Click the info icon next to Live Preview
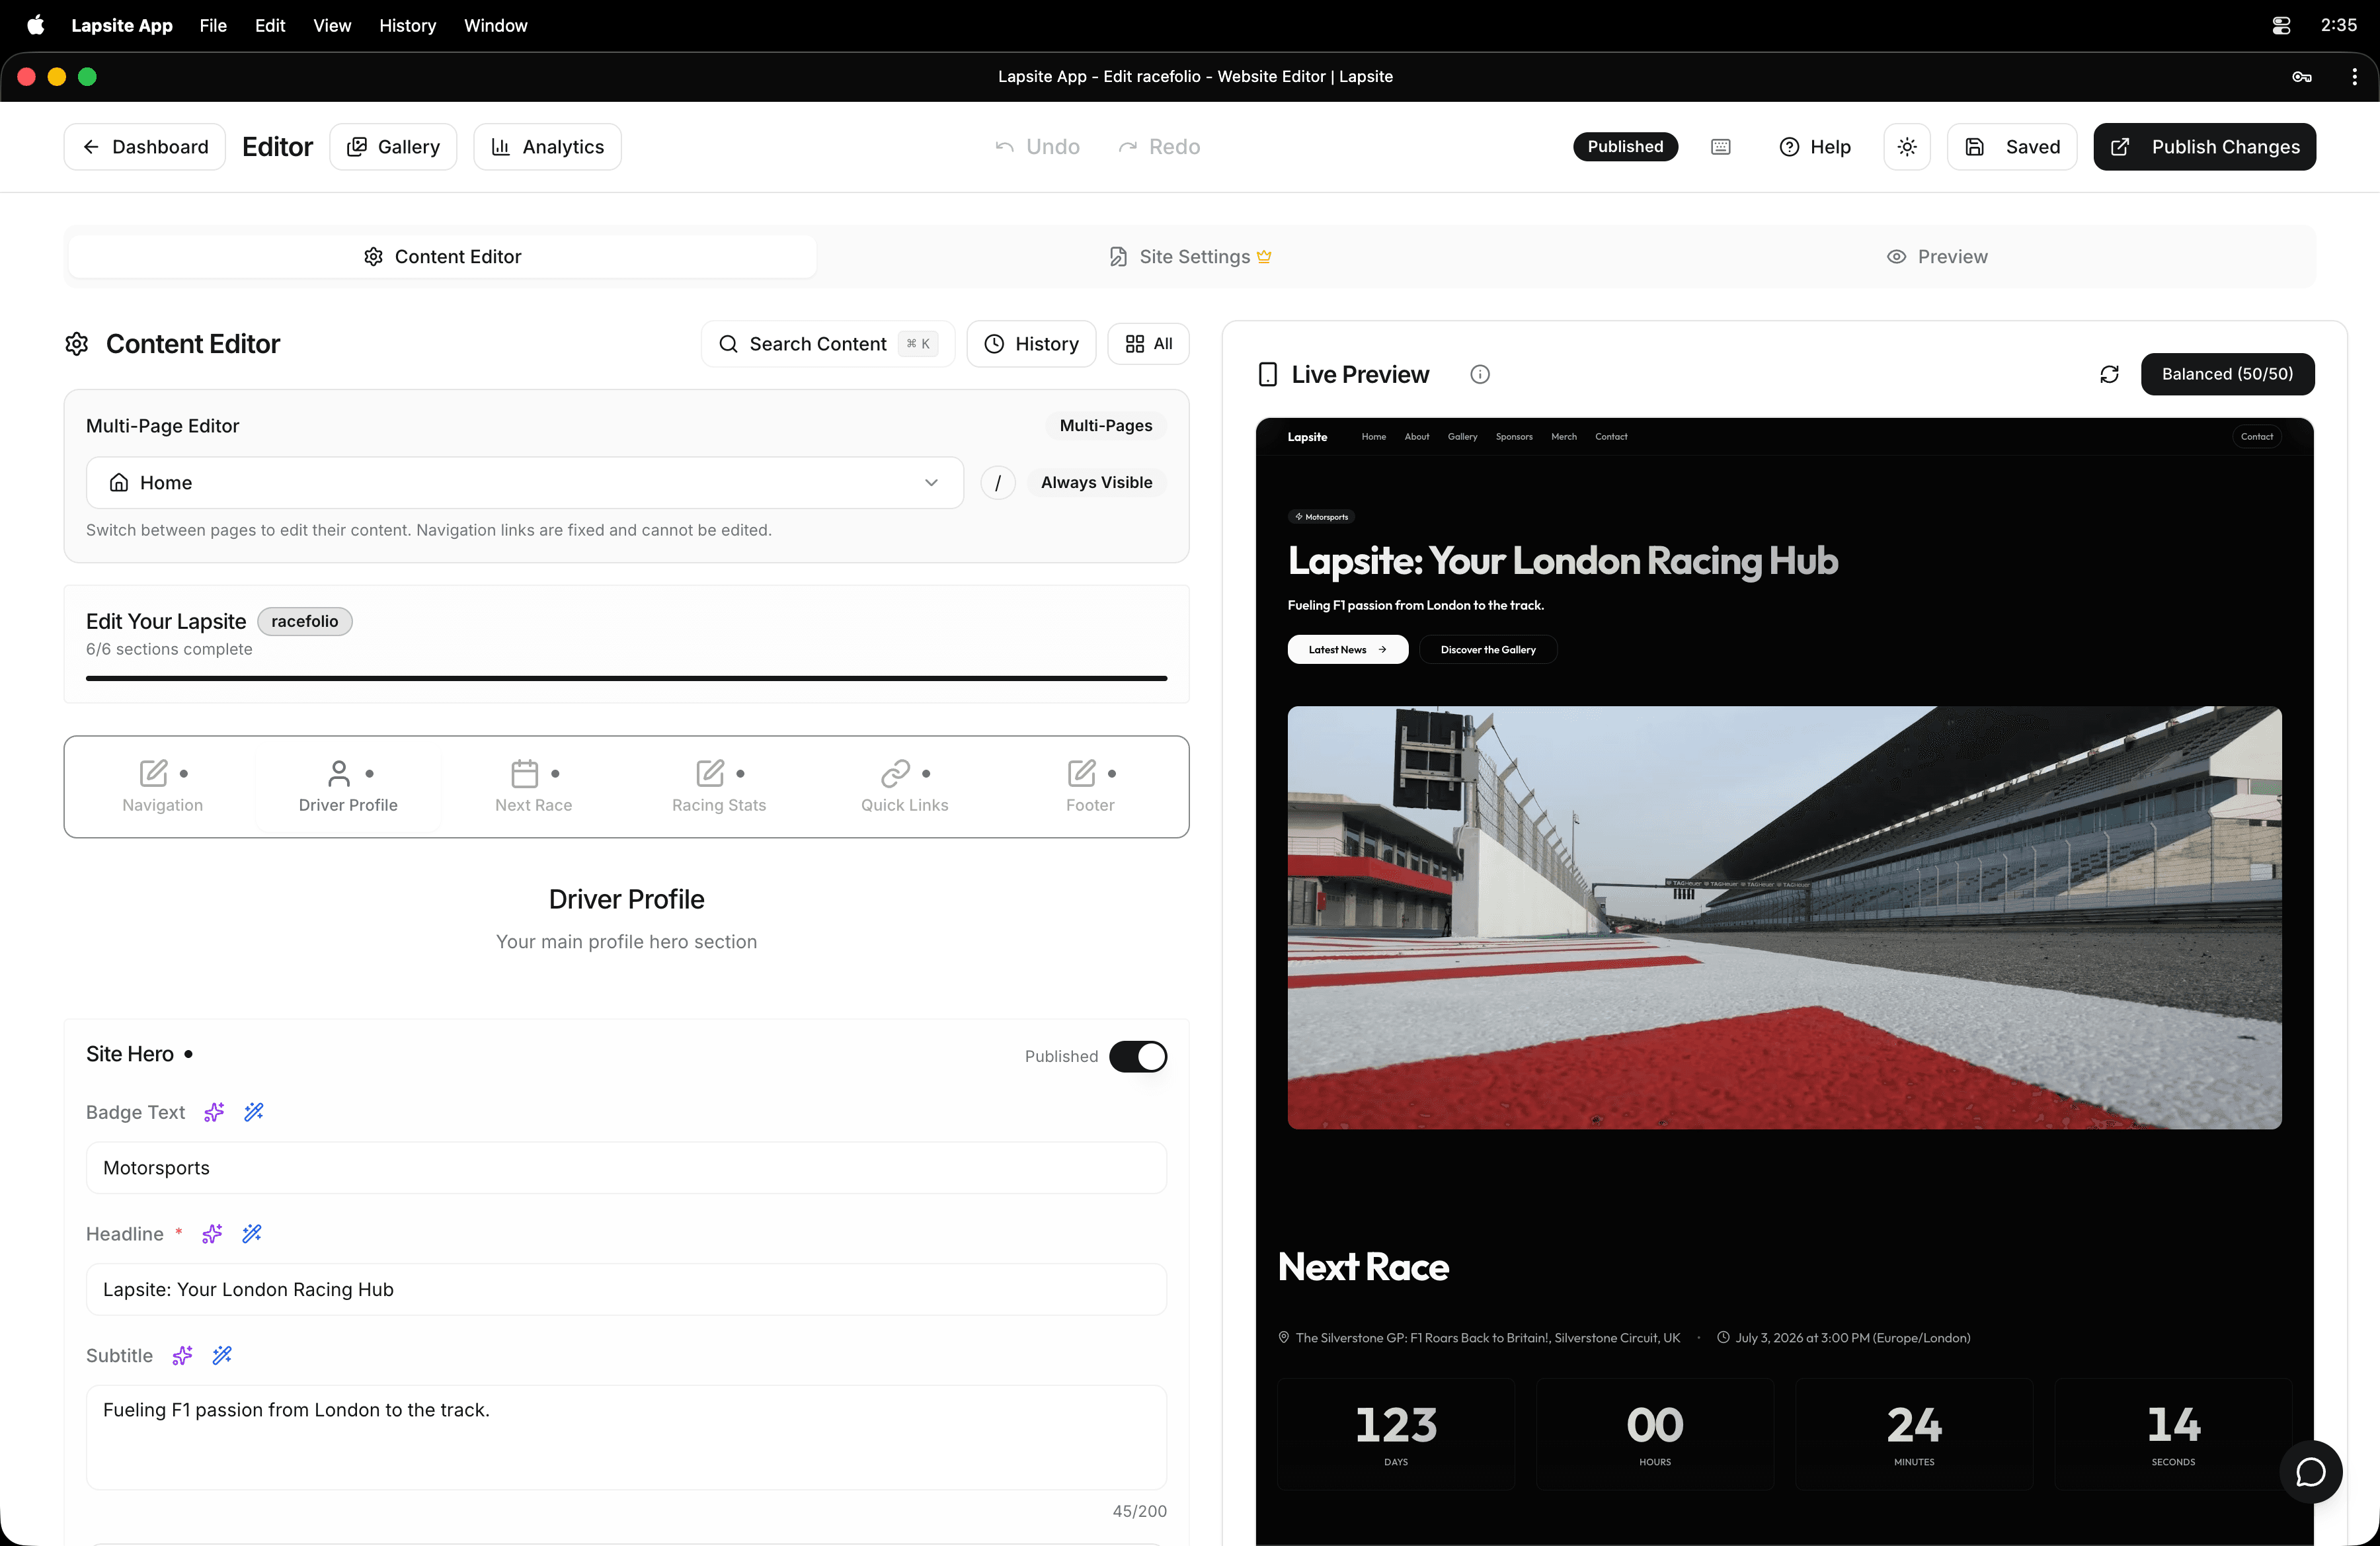Viewport: 2380px width, 1546px height. [1480, 374]
